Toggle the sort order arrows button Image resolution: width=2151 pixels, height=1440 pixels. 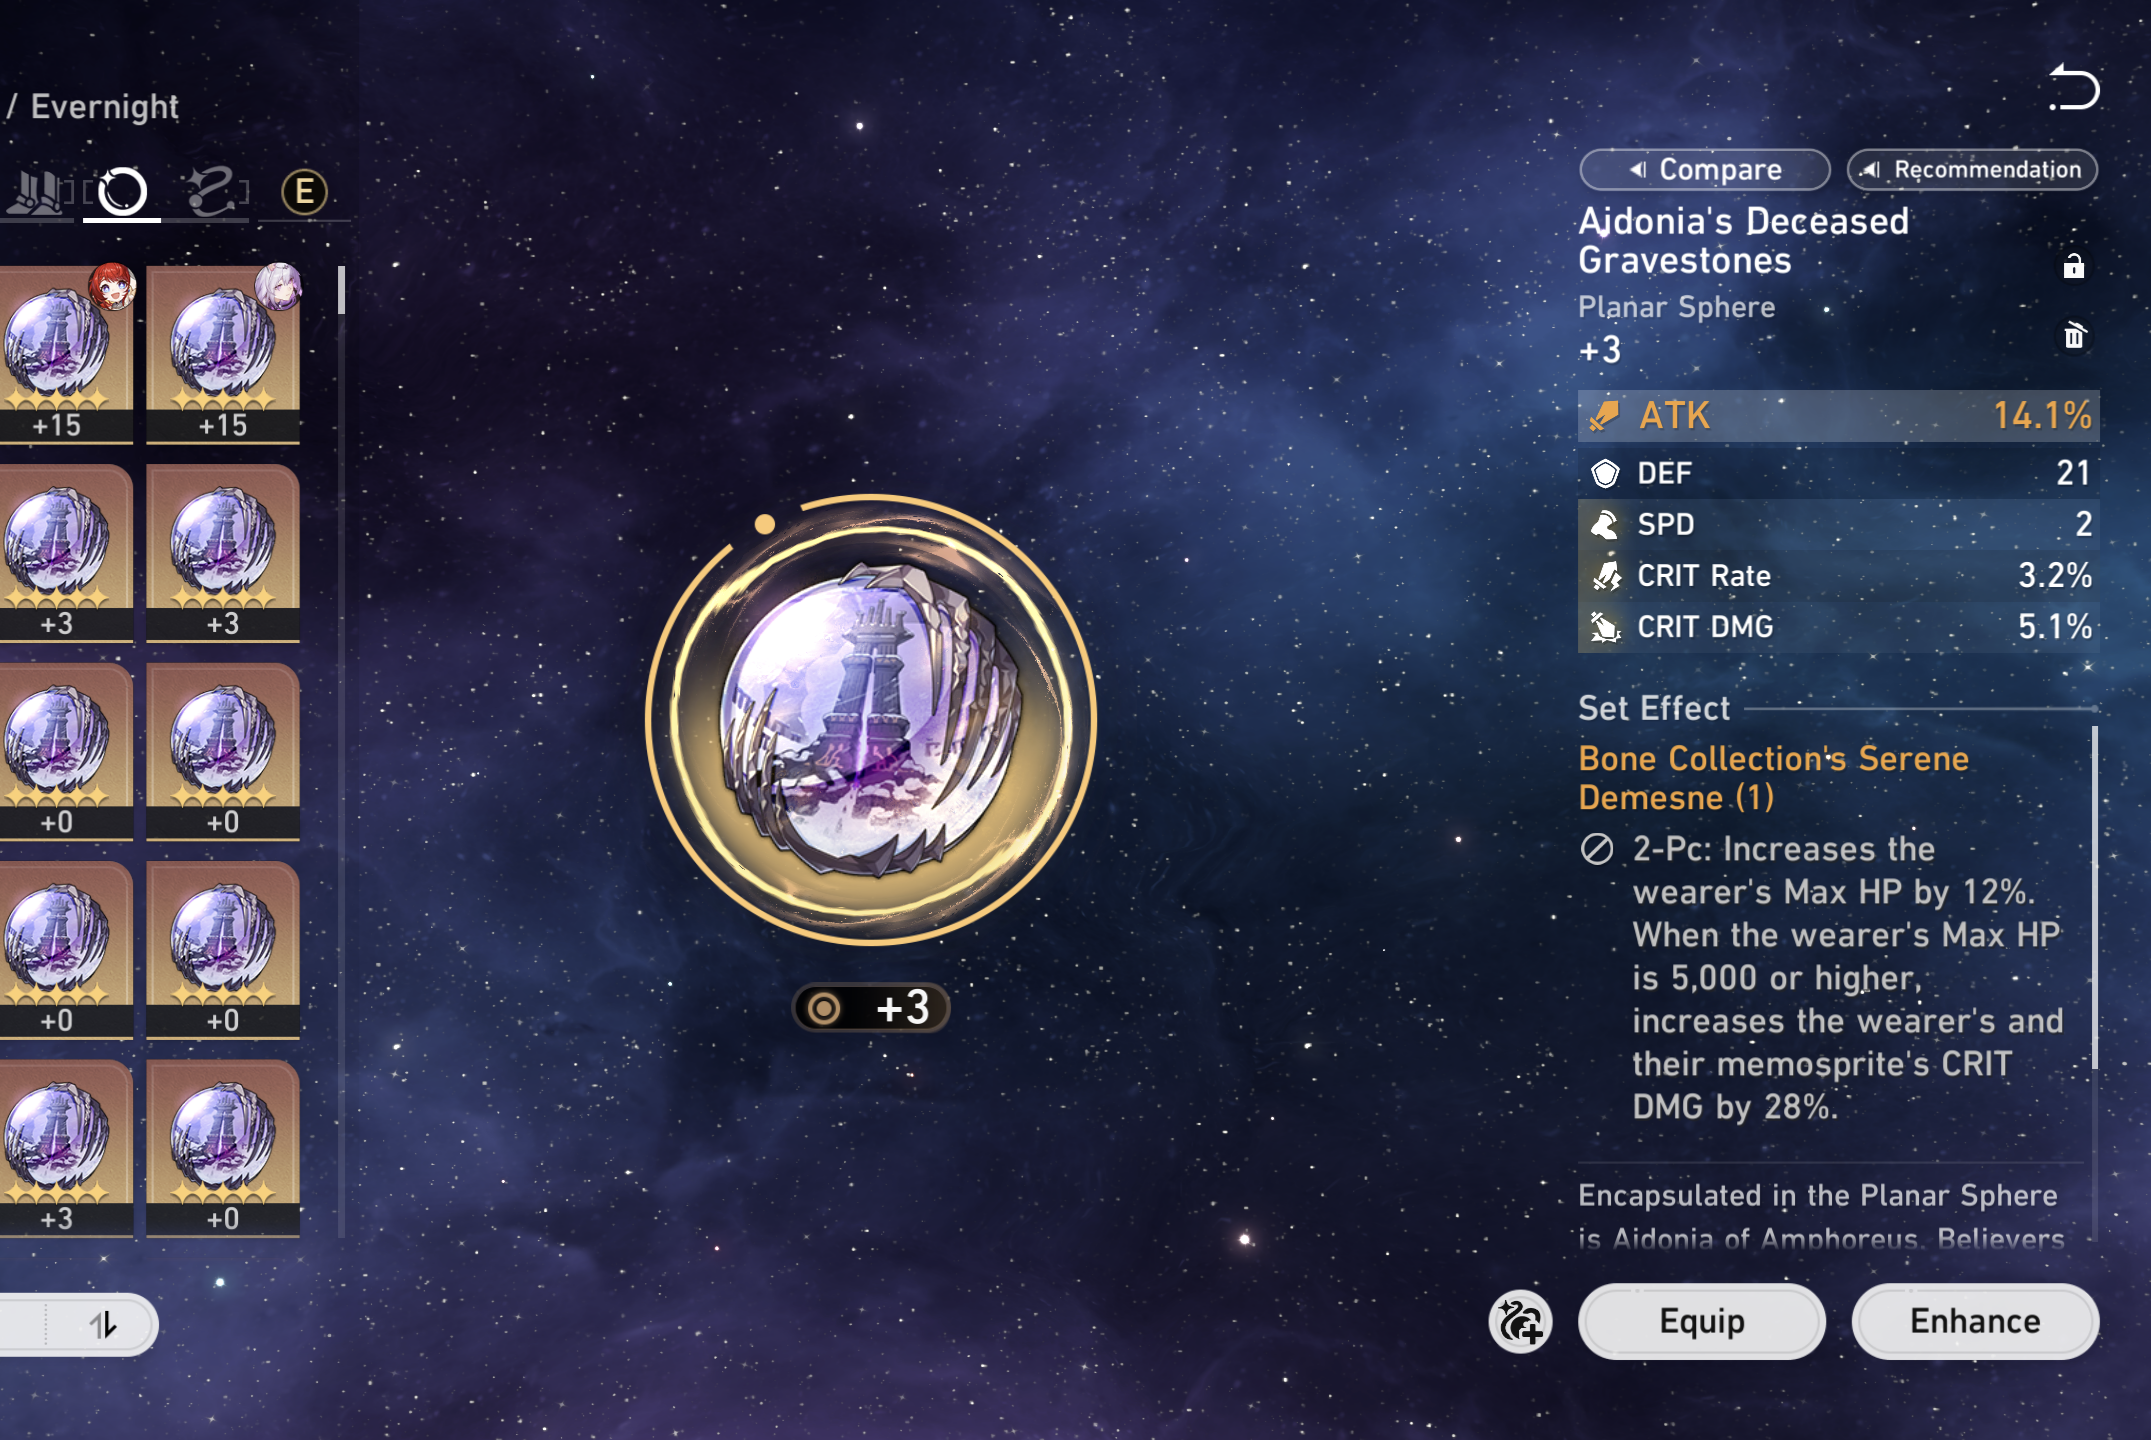coord(103,1325)
